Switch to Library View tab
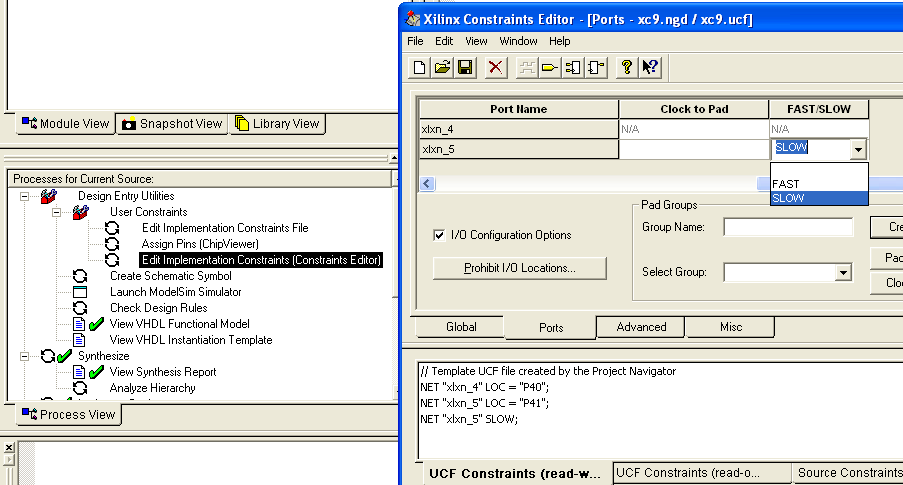The image size is (903, 485). 278,124
